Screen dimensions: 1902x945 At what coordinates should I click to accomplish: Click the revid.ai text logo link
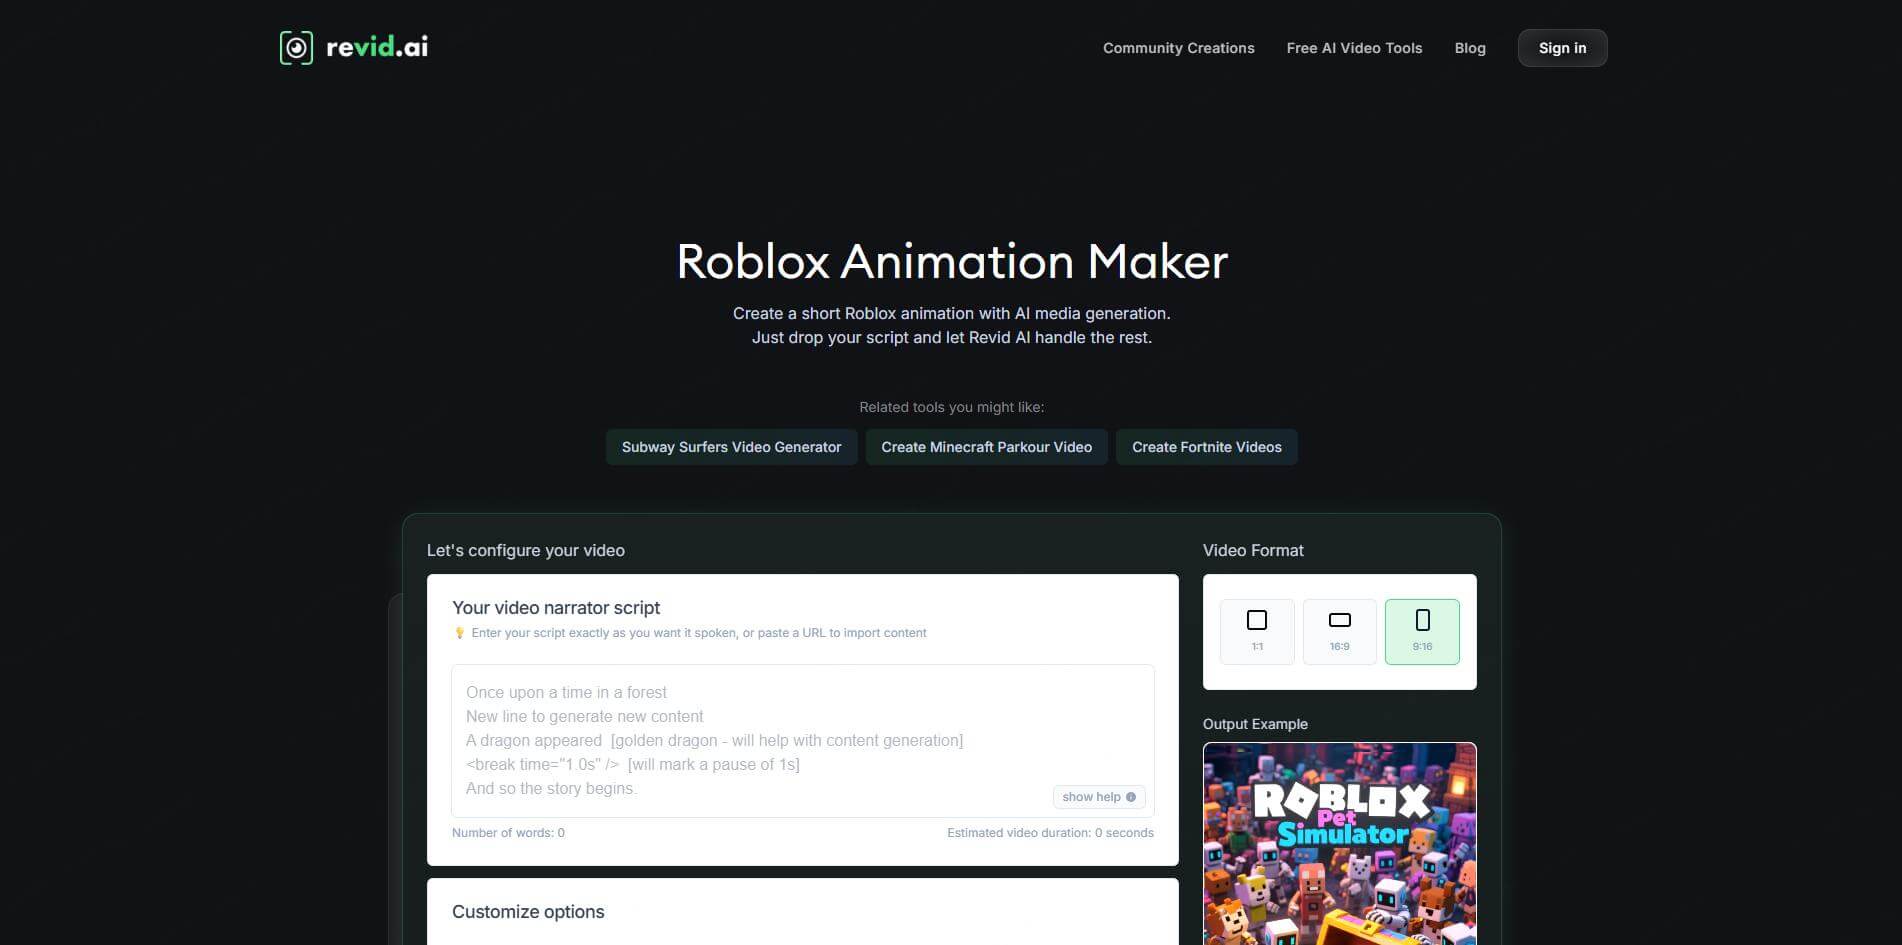coord(377,46)
